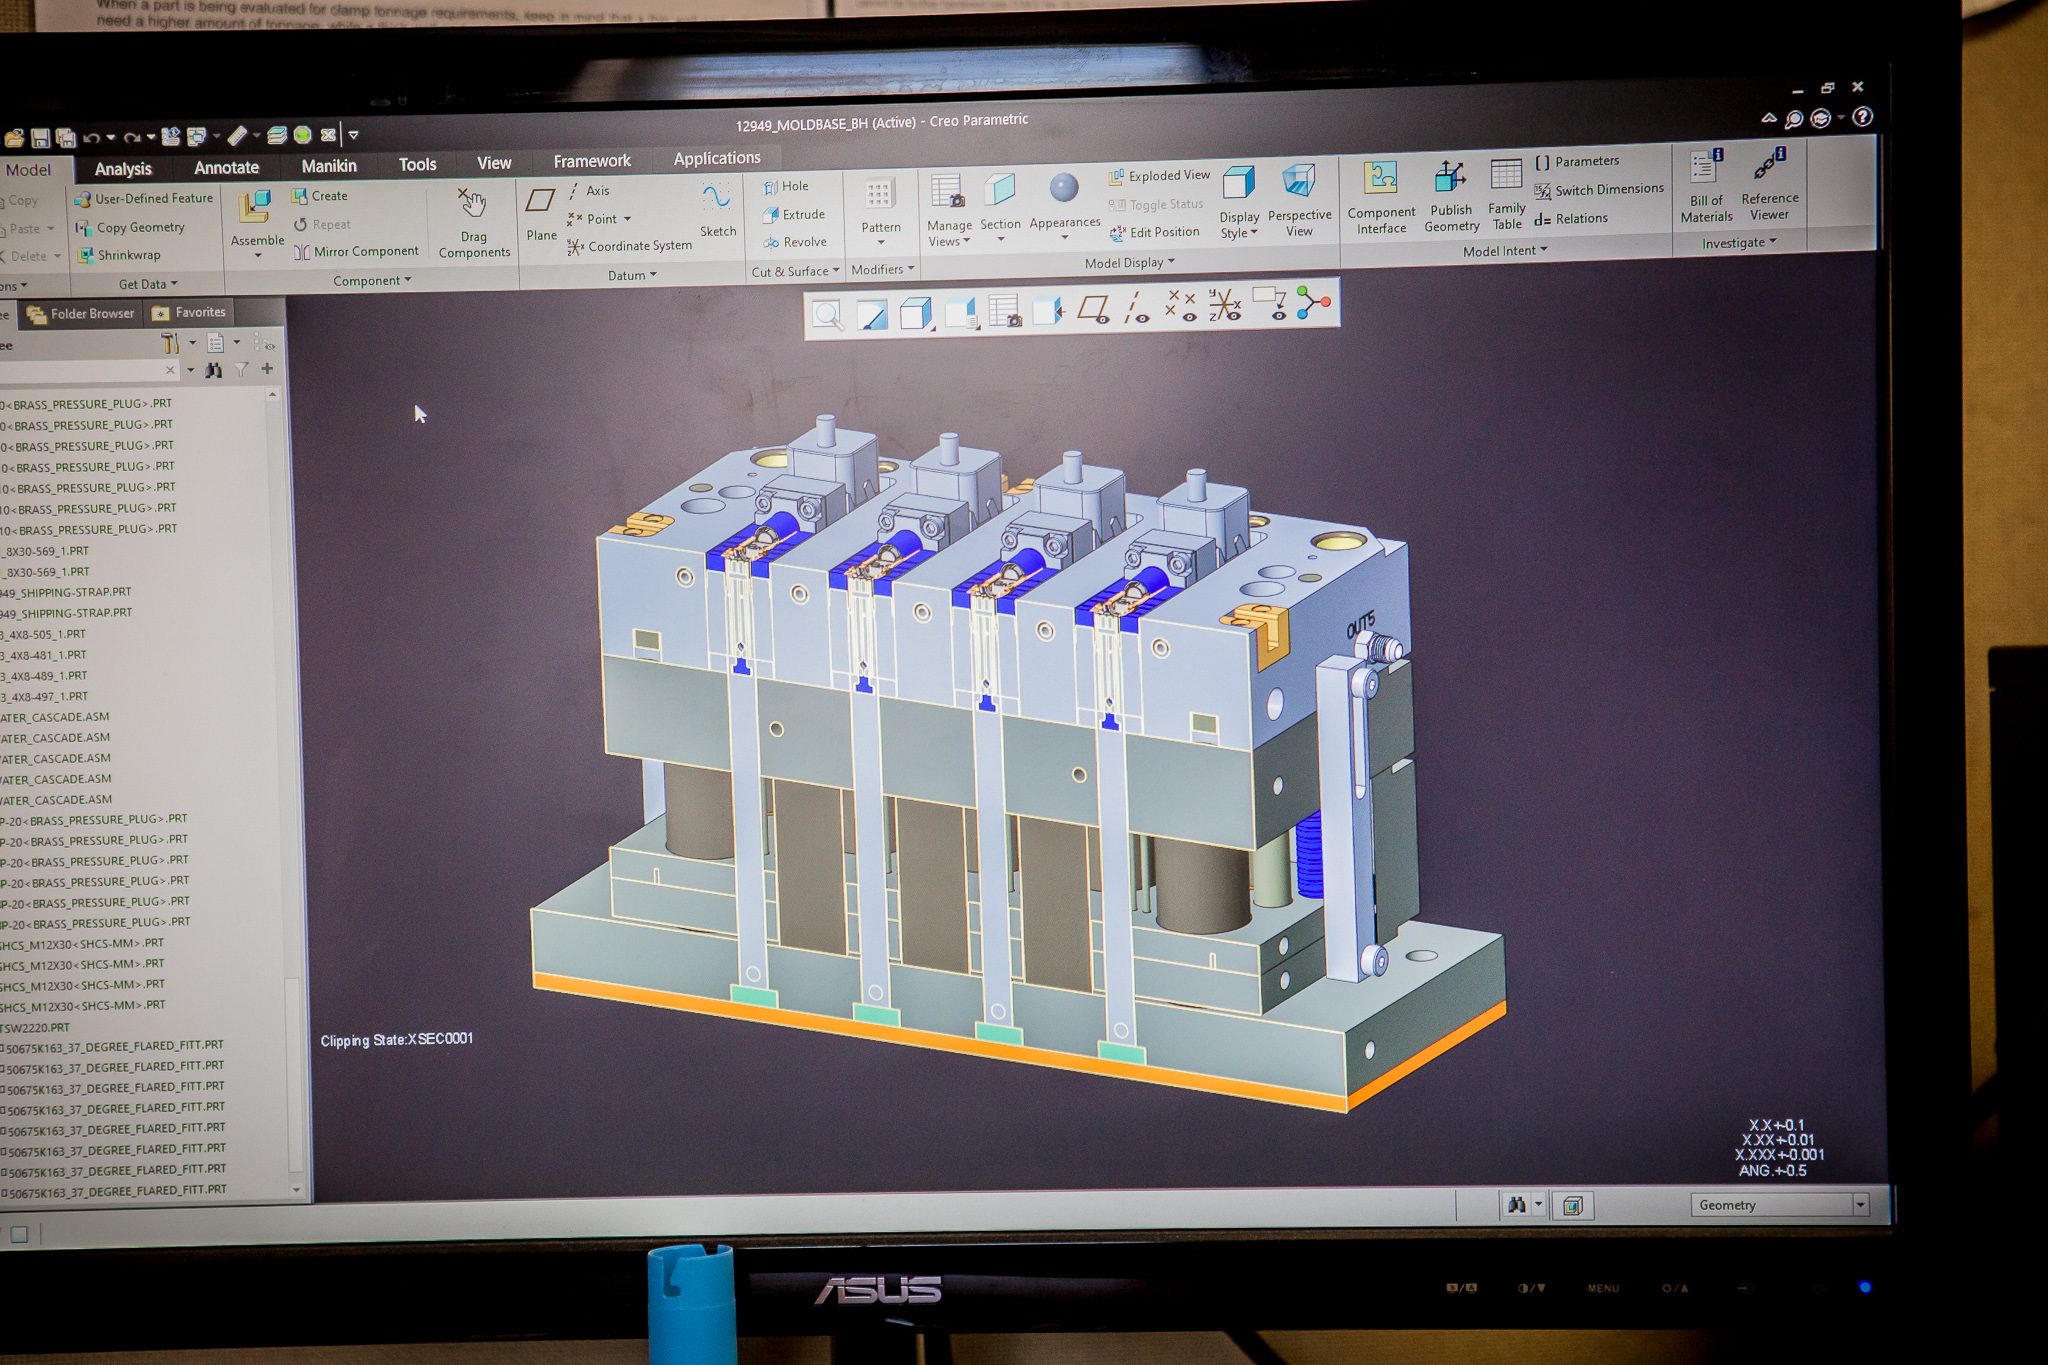
Task: Create a datum Plane
Action: [x=541, y=214]
